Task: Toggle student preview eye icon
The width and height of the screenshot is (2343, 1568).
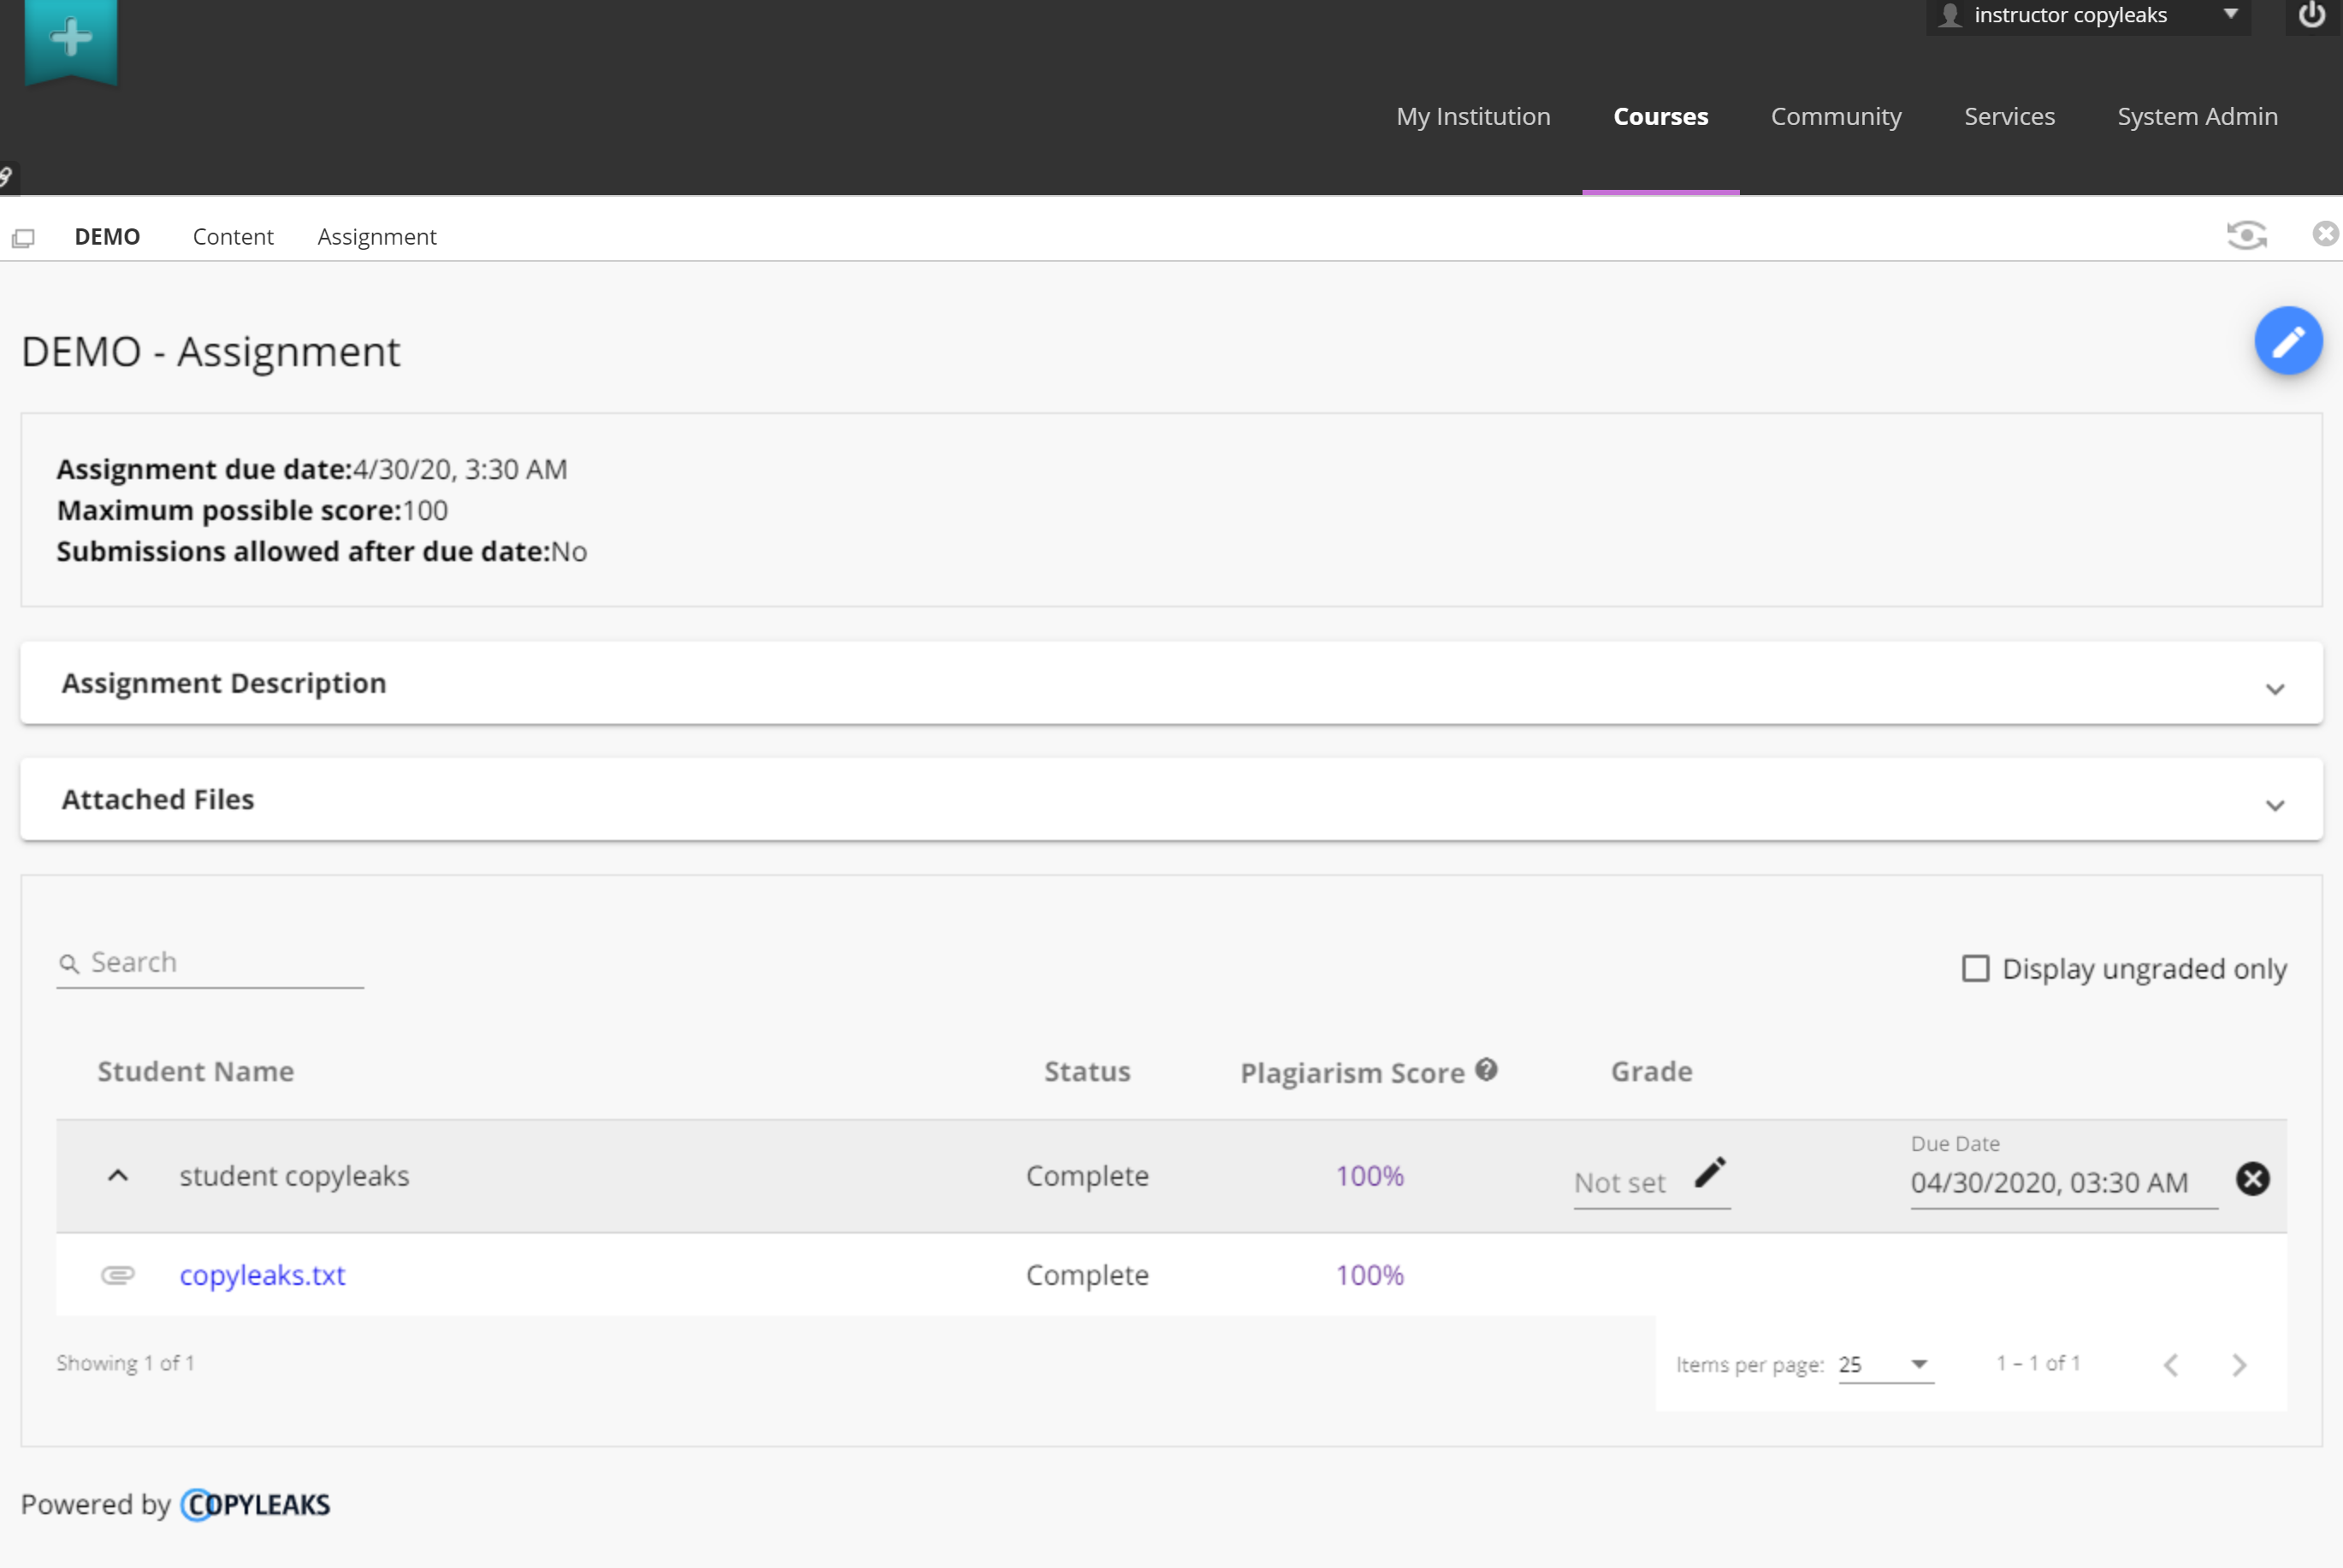Action: (x=2246, y=235)
